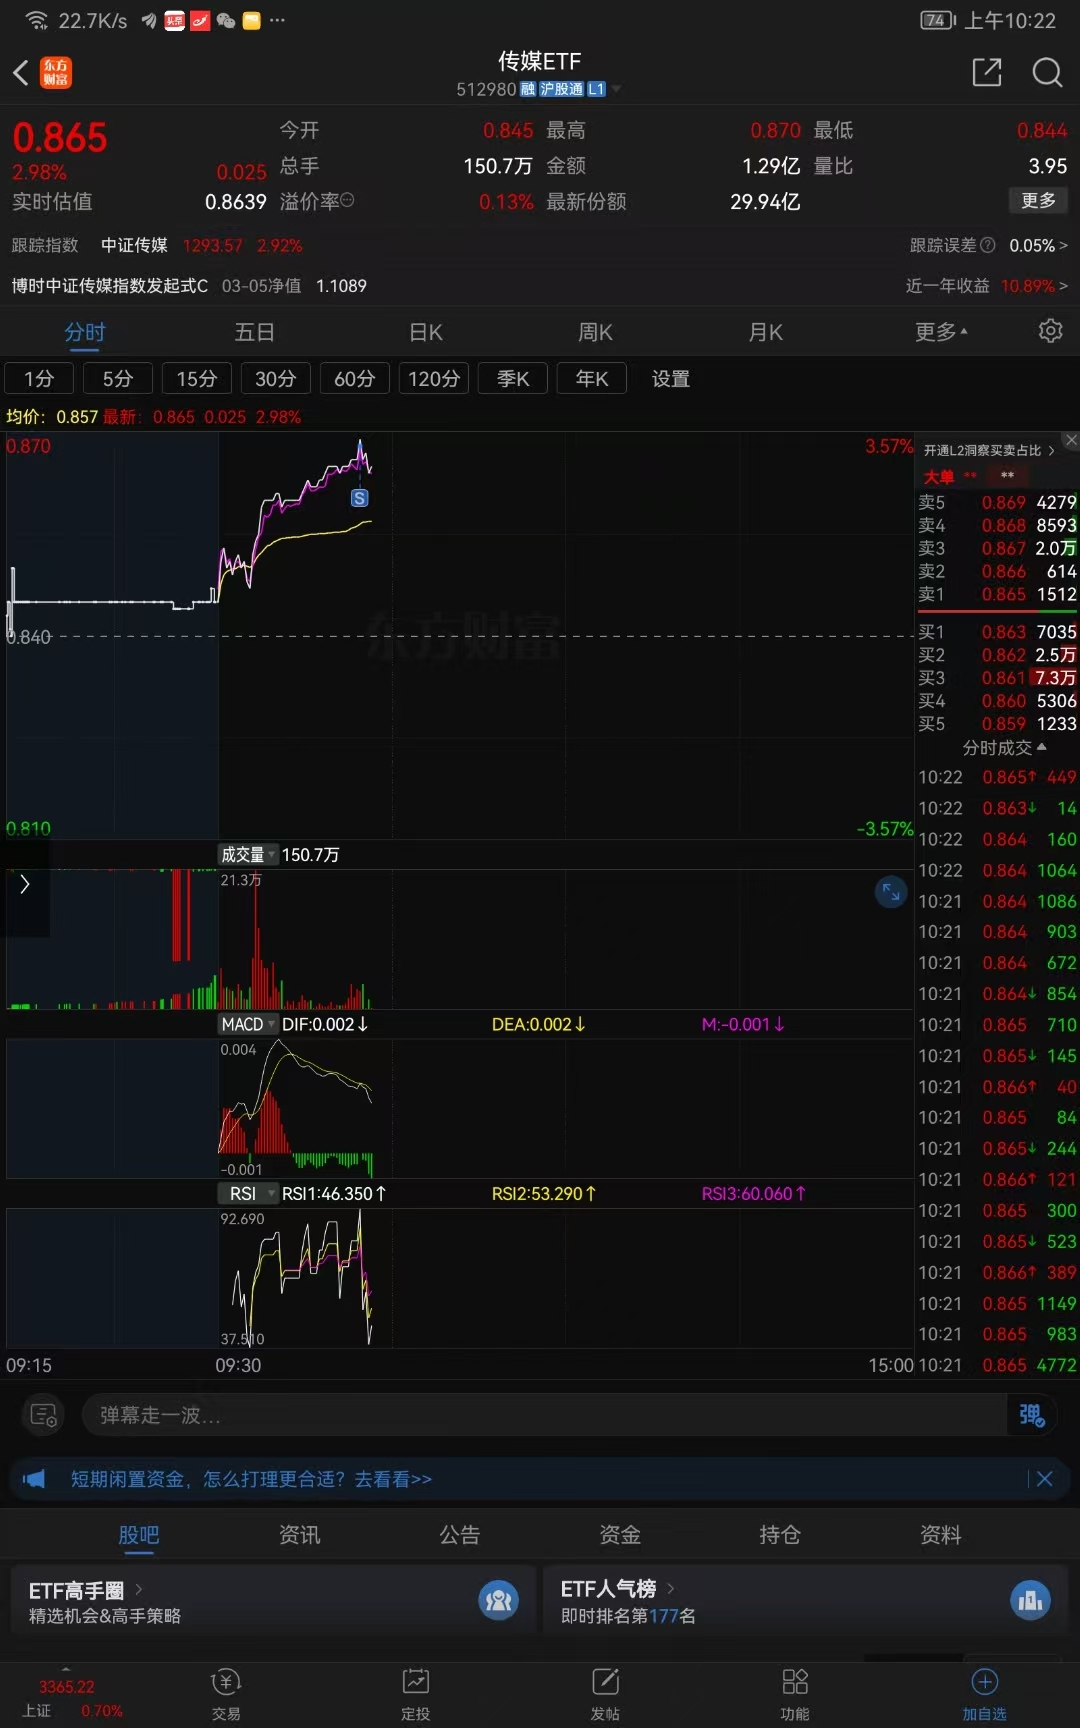Open 功能 functions grid icon
This screenshot has height=1728, width=1080.
coord(795,1694)
